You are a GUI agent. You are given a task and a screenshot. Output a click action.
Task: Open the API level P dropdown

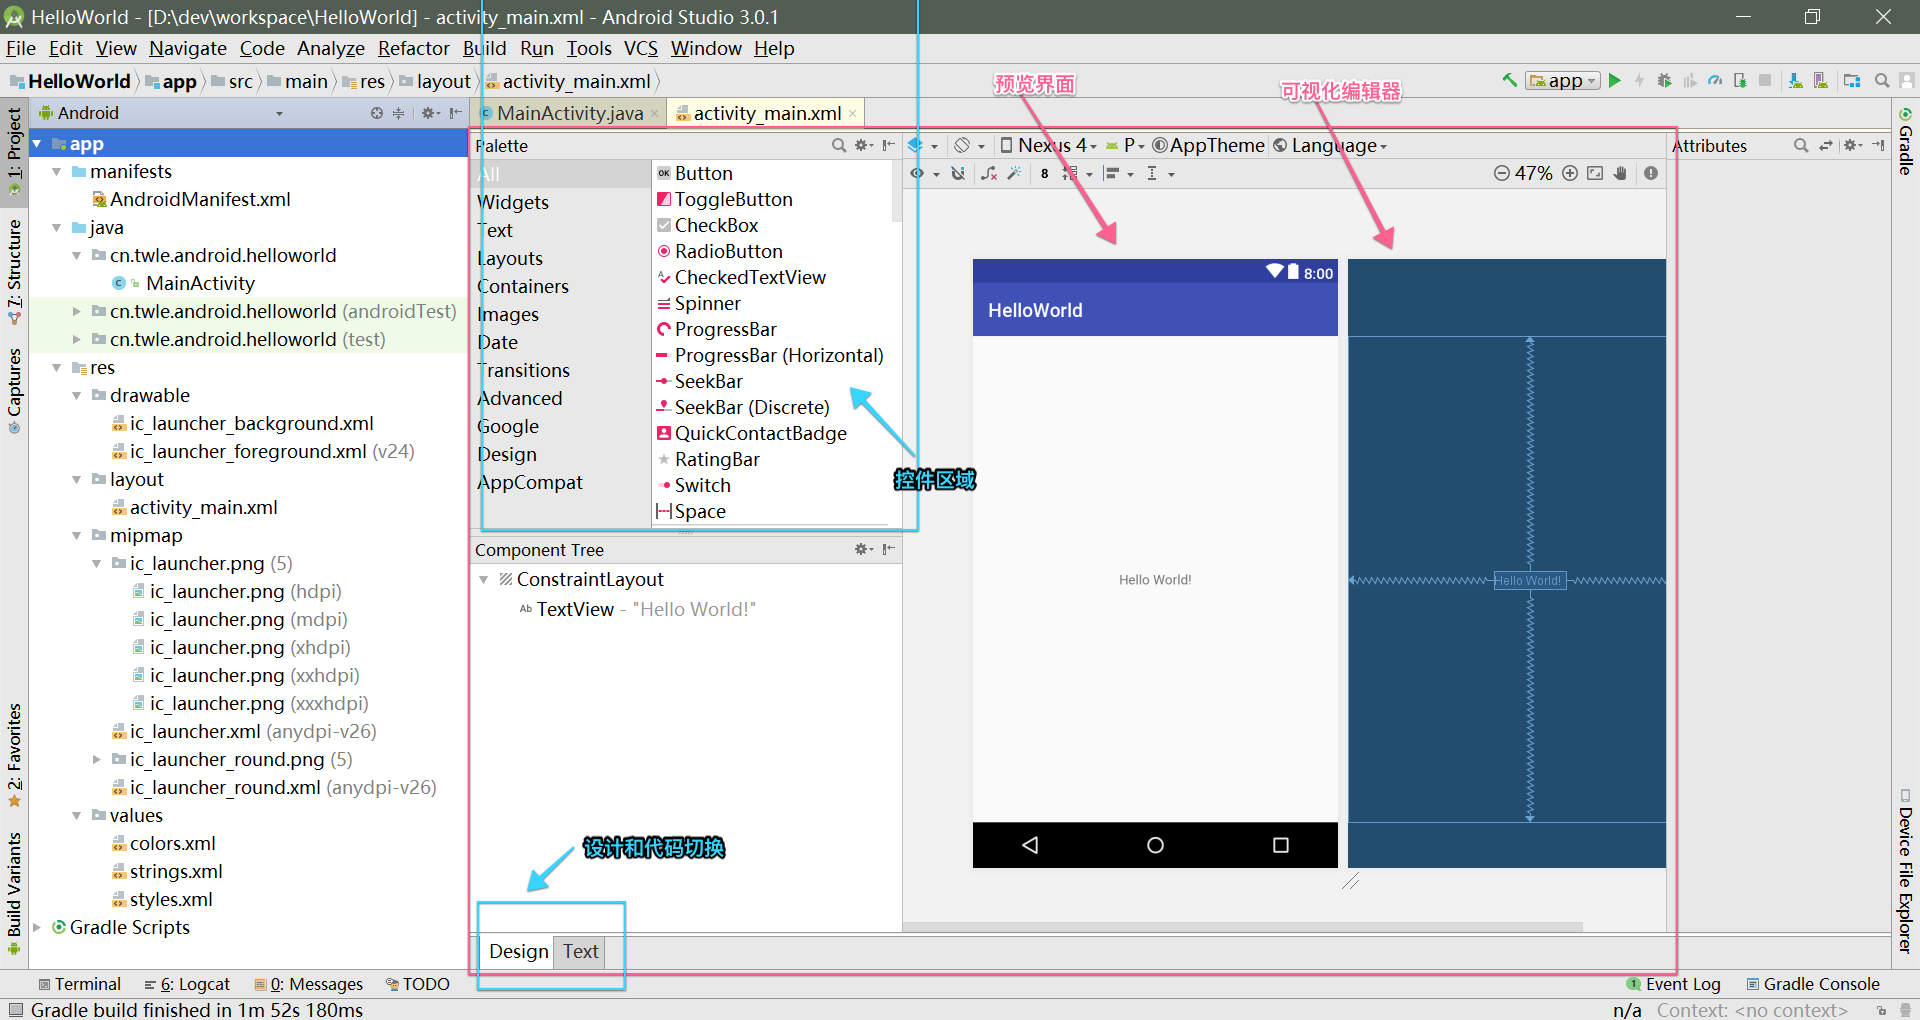coord(1125,145)
